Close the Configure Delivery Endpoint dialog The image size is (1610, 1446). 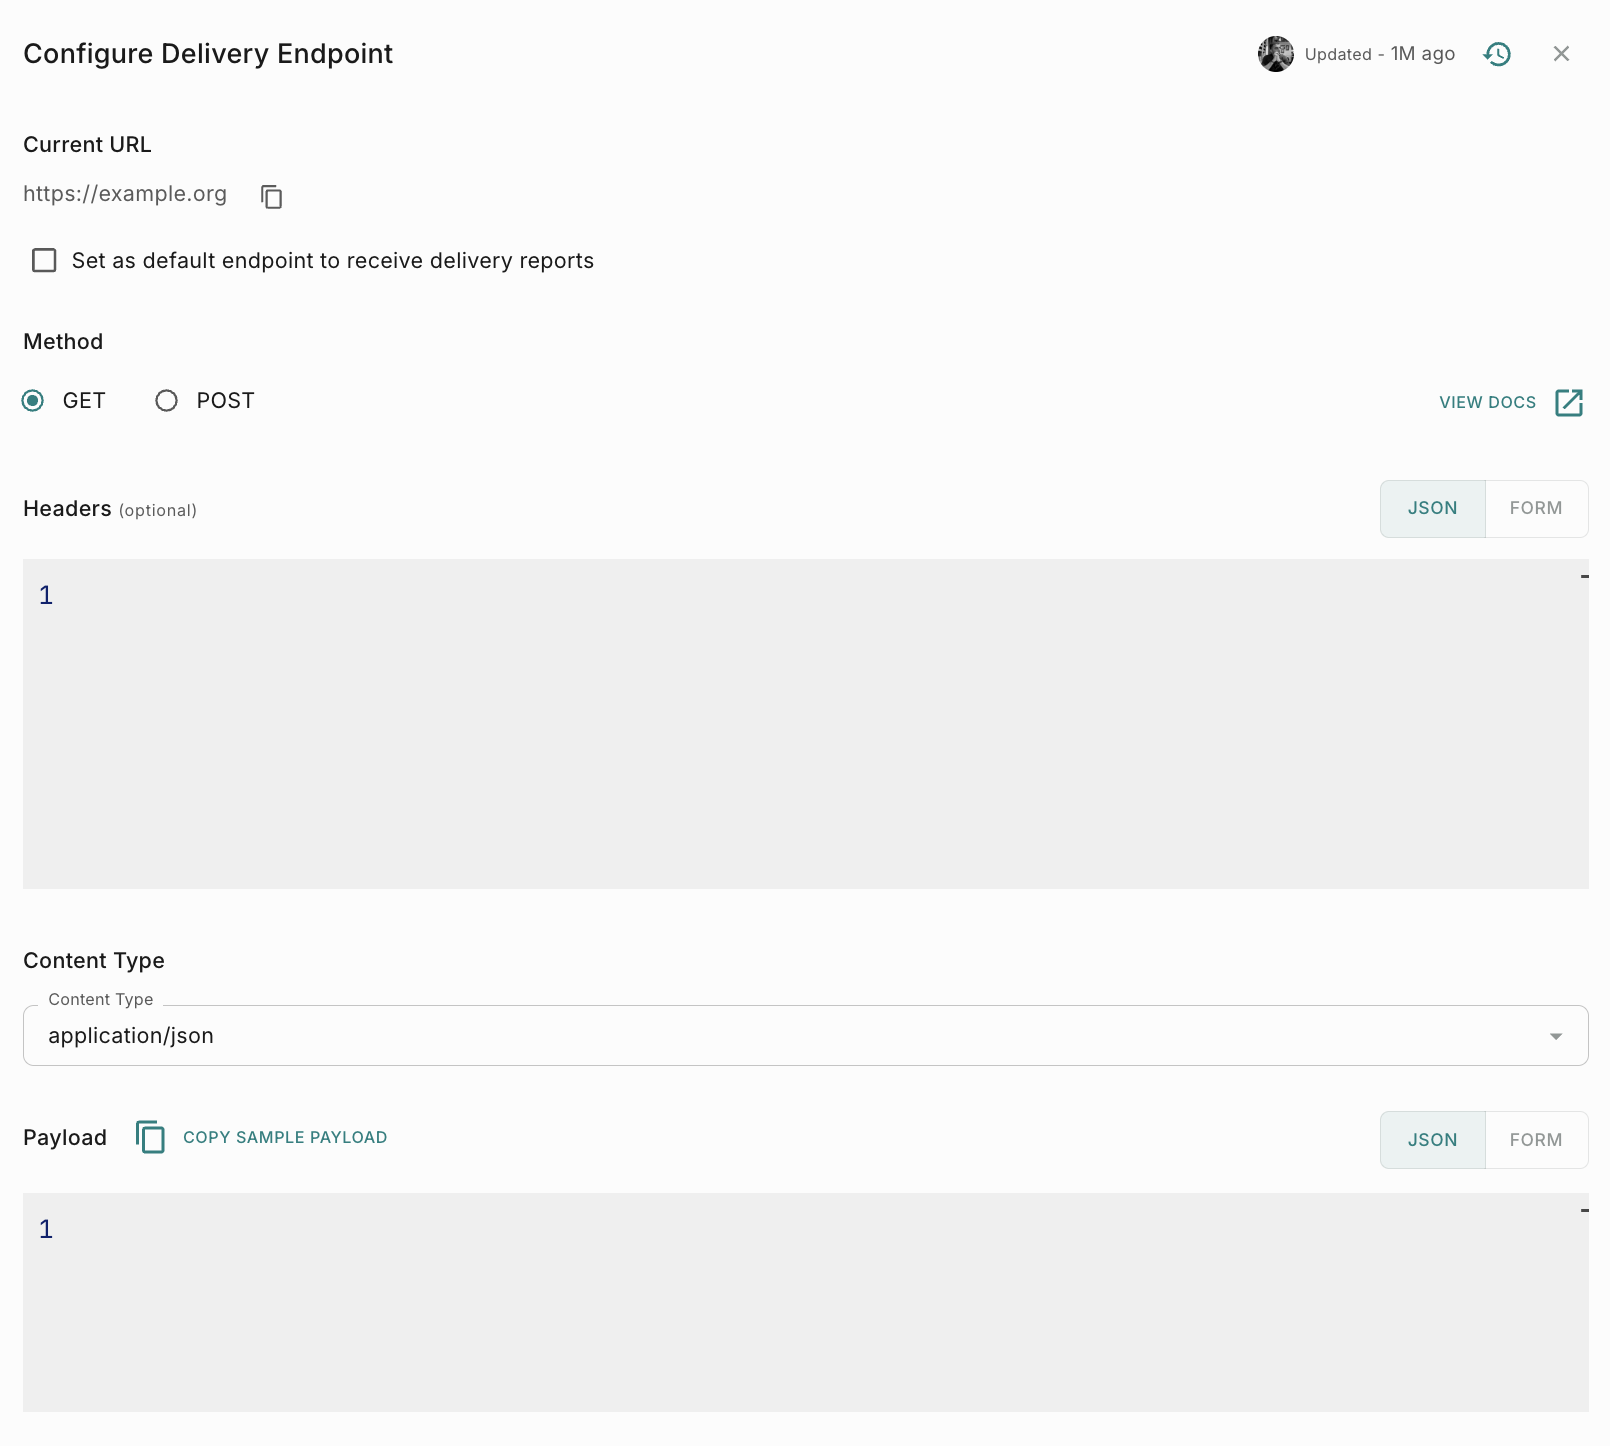click(x=1561, y=54)
